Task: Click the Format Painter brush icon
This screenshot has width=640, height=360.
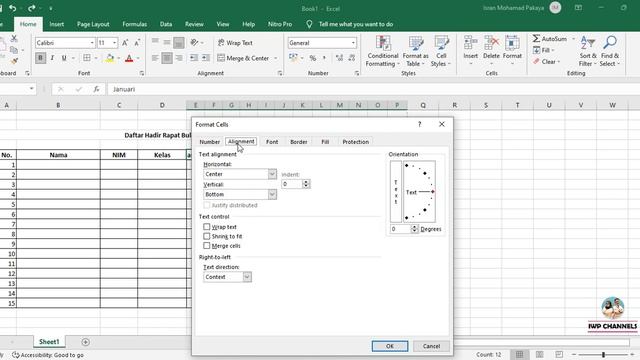Action: (15, 62)
